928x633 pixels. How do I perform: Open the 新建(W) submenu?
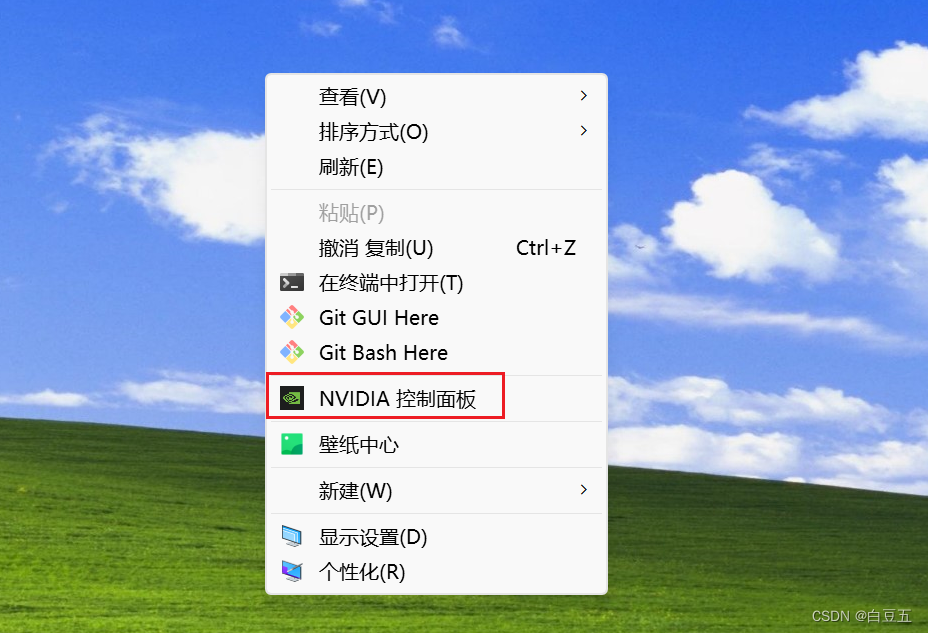(436, 490)
